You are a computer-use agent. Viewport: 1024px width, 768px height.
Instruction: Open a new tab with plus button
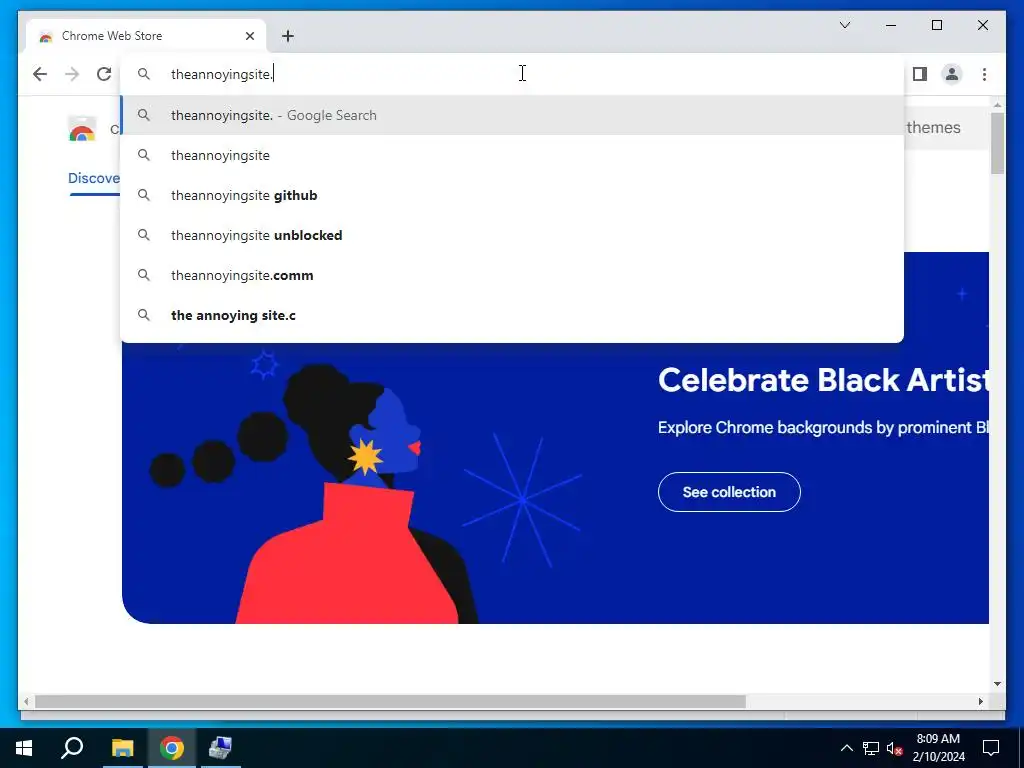coord(288,36)
